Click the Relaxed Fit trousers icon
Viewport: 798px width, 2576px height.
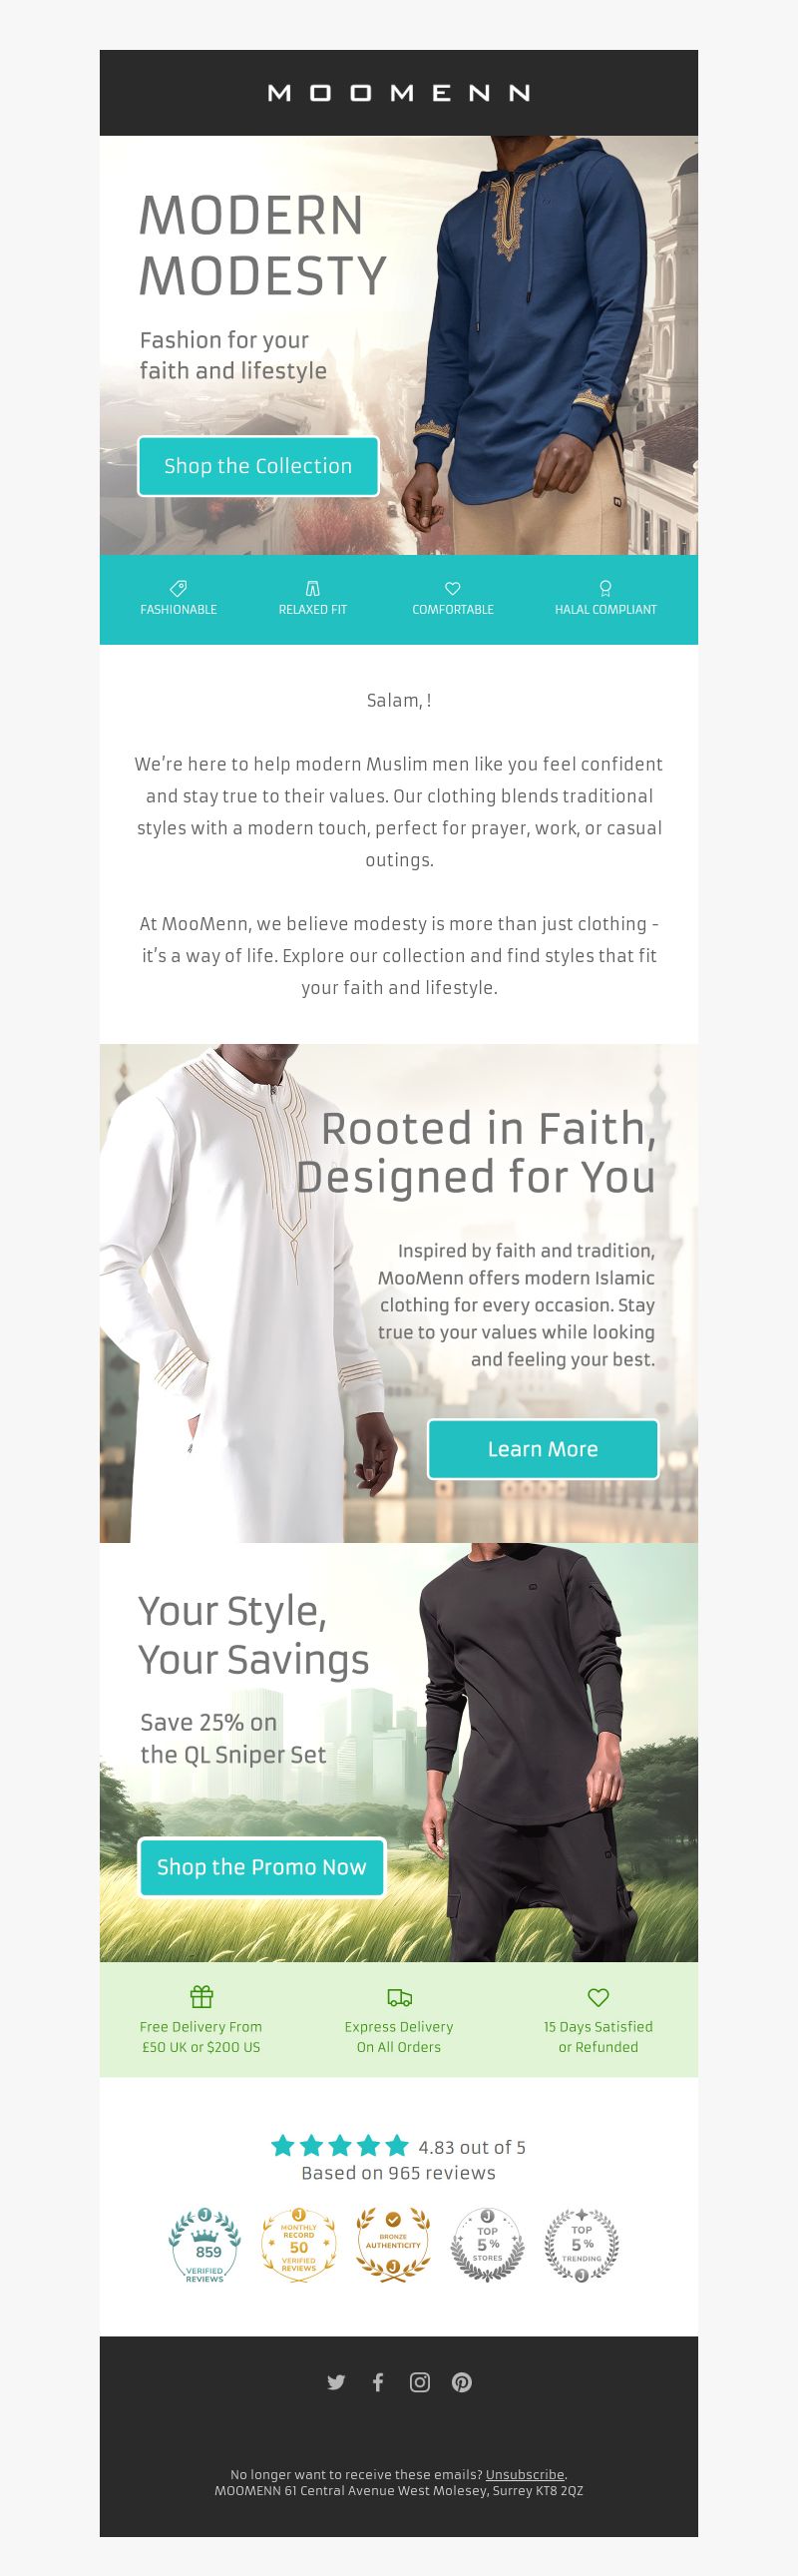312,588
